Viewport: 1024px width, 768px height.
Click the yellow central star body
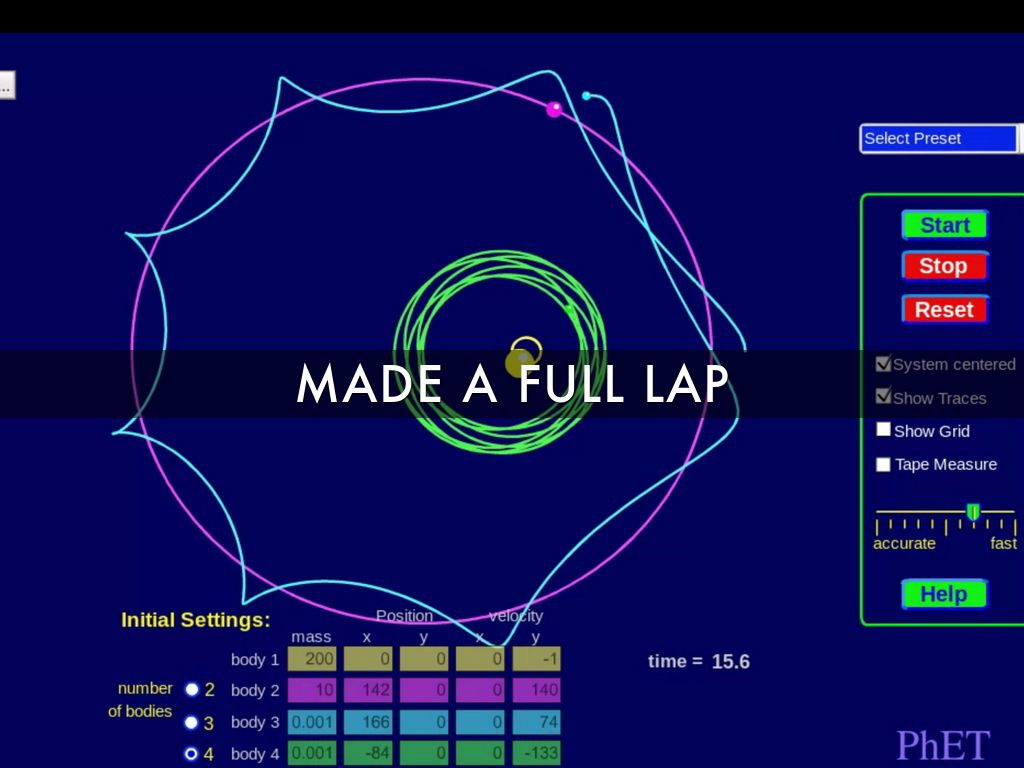[519, 363]
